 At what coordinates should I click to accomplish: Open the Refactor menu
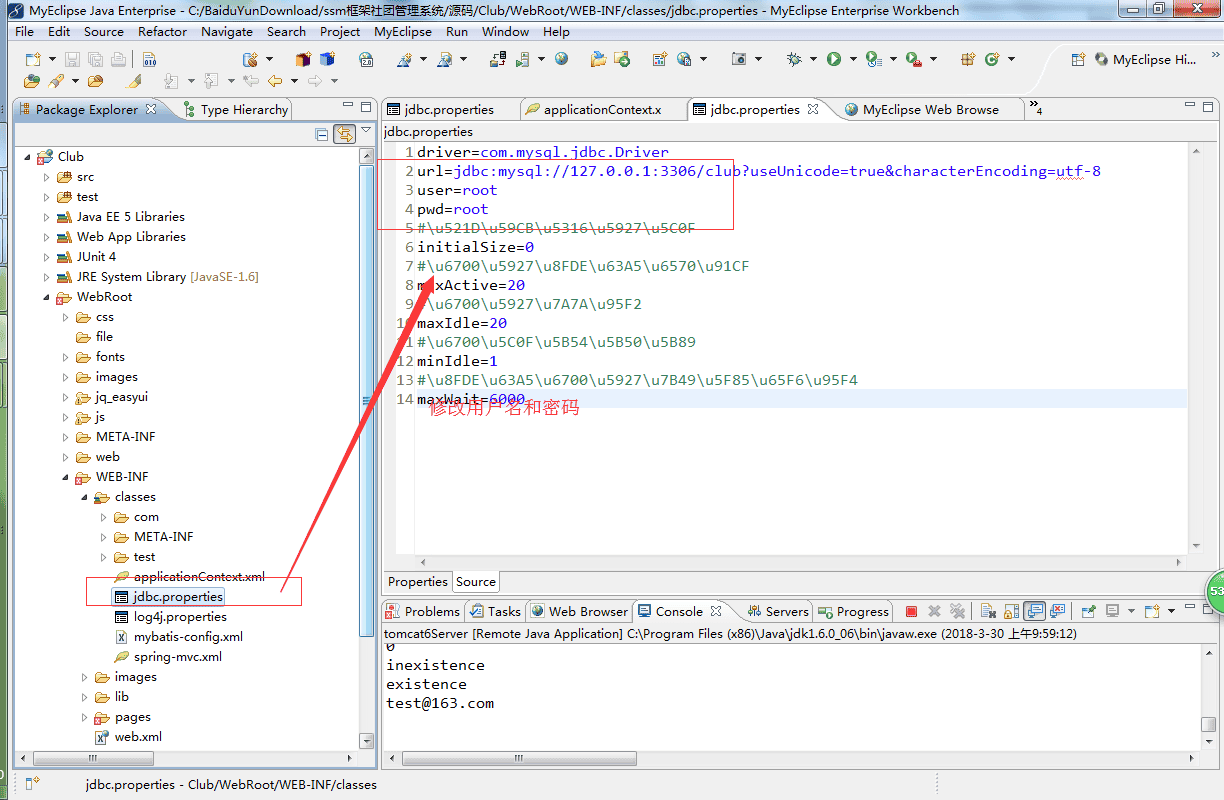[162, 31]
